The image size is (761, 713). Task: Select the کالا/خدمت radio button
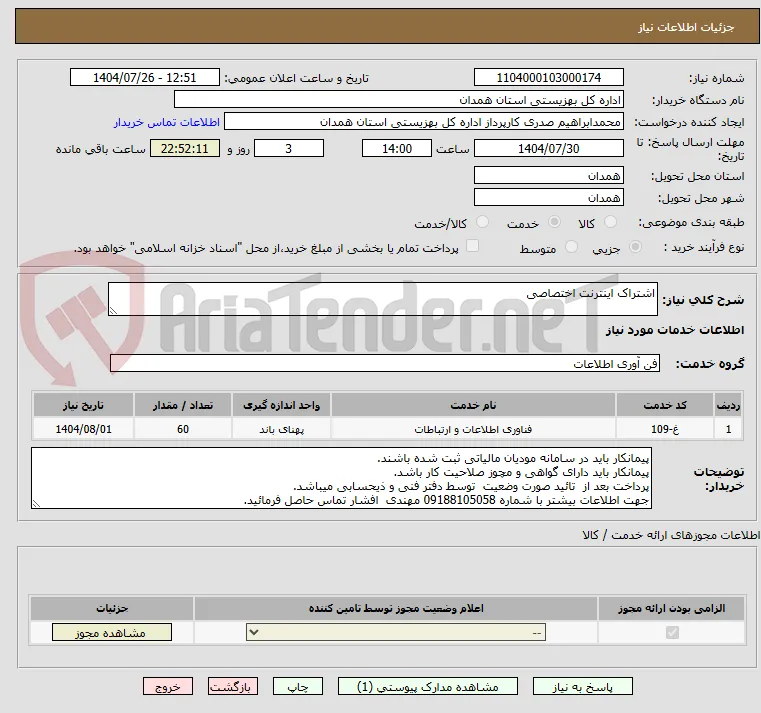[x=482, y=222]
